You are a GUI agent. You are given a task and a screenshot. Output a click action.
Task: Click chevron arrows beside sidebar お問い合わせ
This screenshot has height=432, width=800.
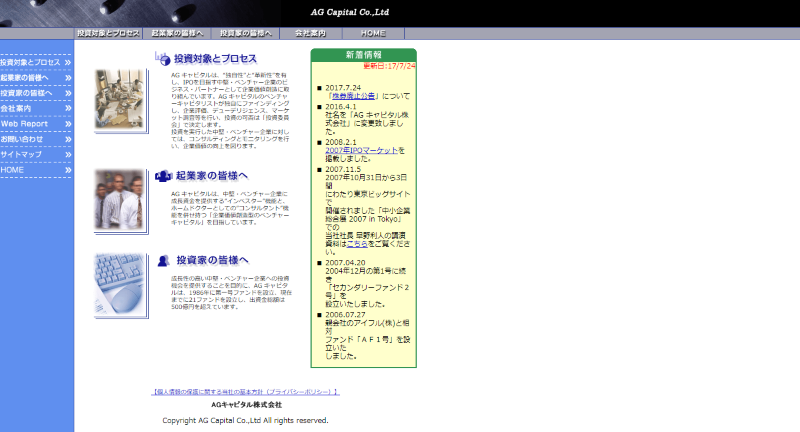point(68,139)
